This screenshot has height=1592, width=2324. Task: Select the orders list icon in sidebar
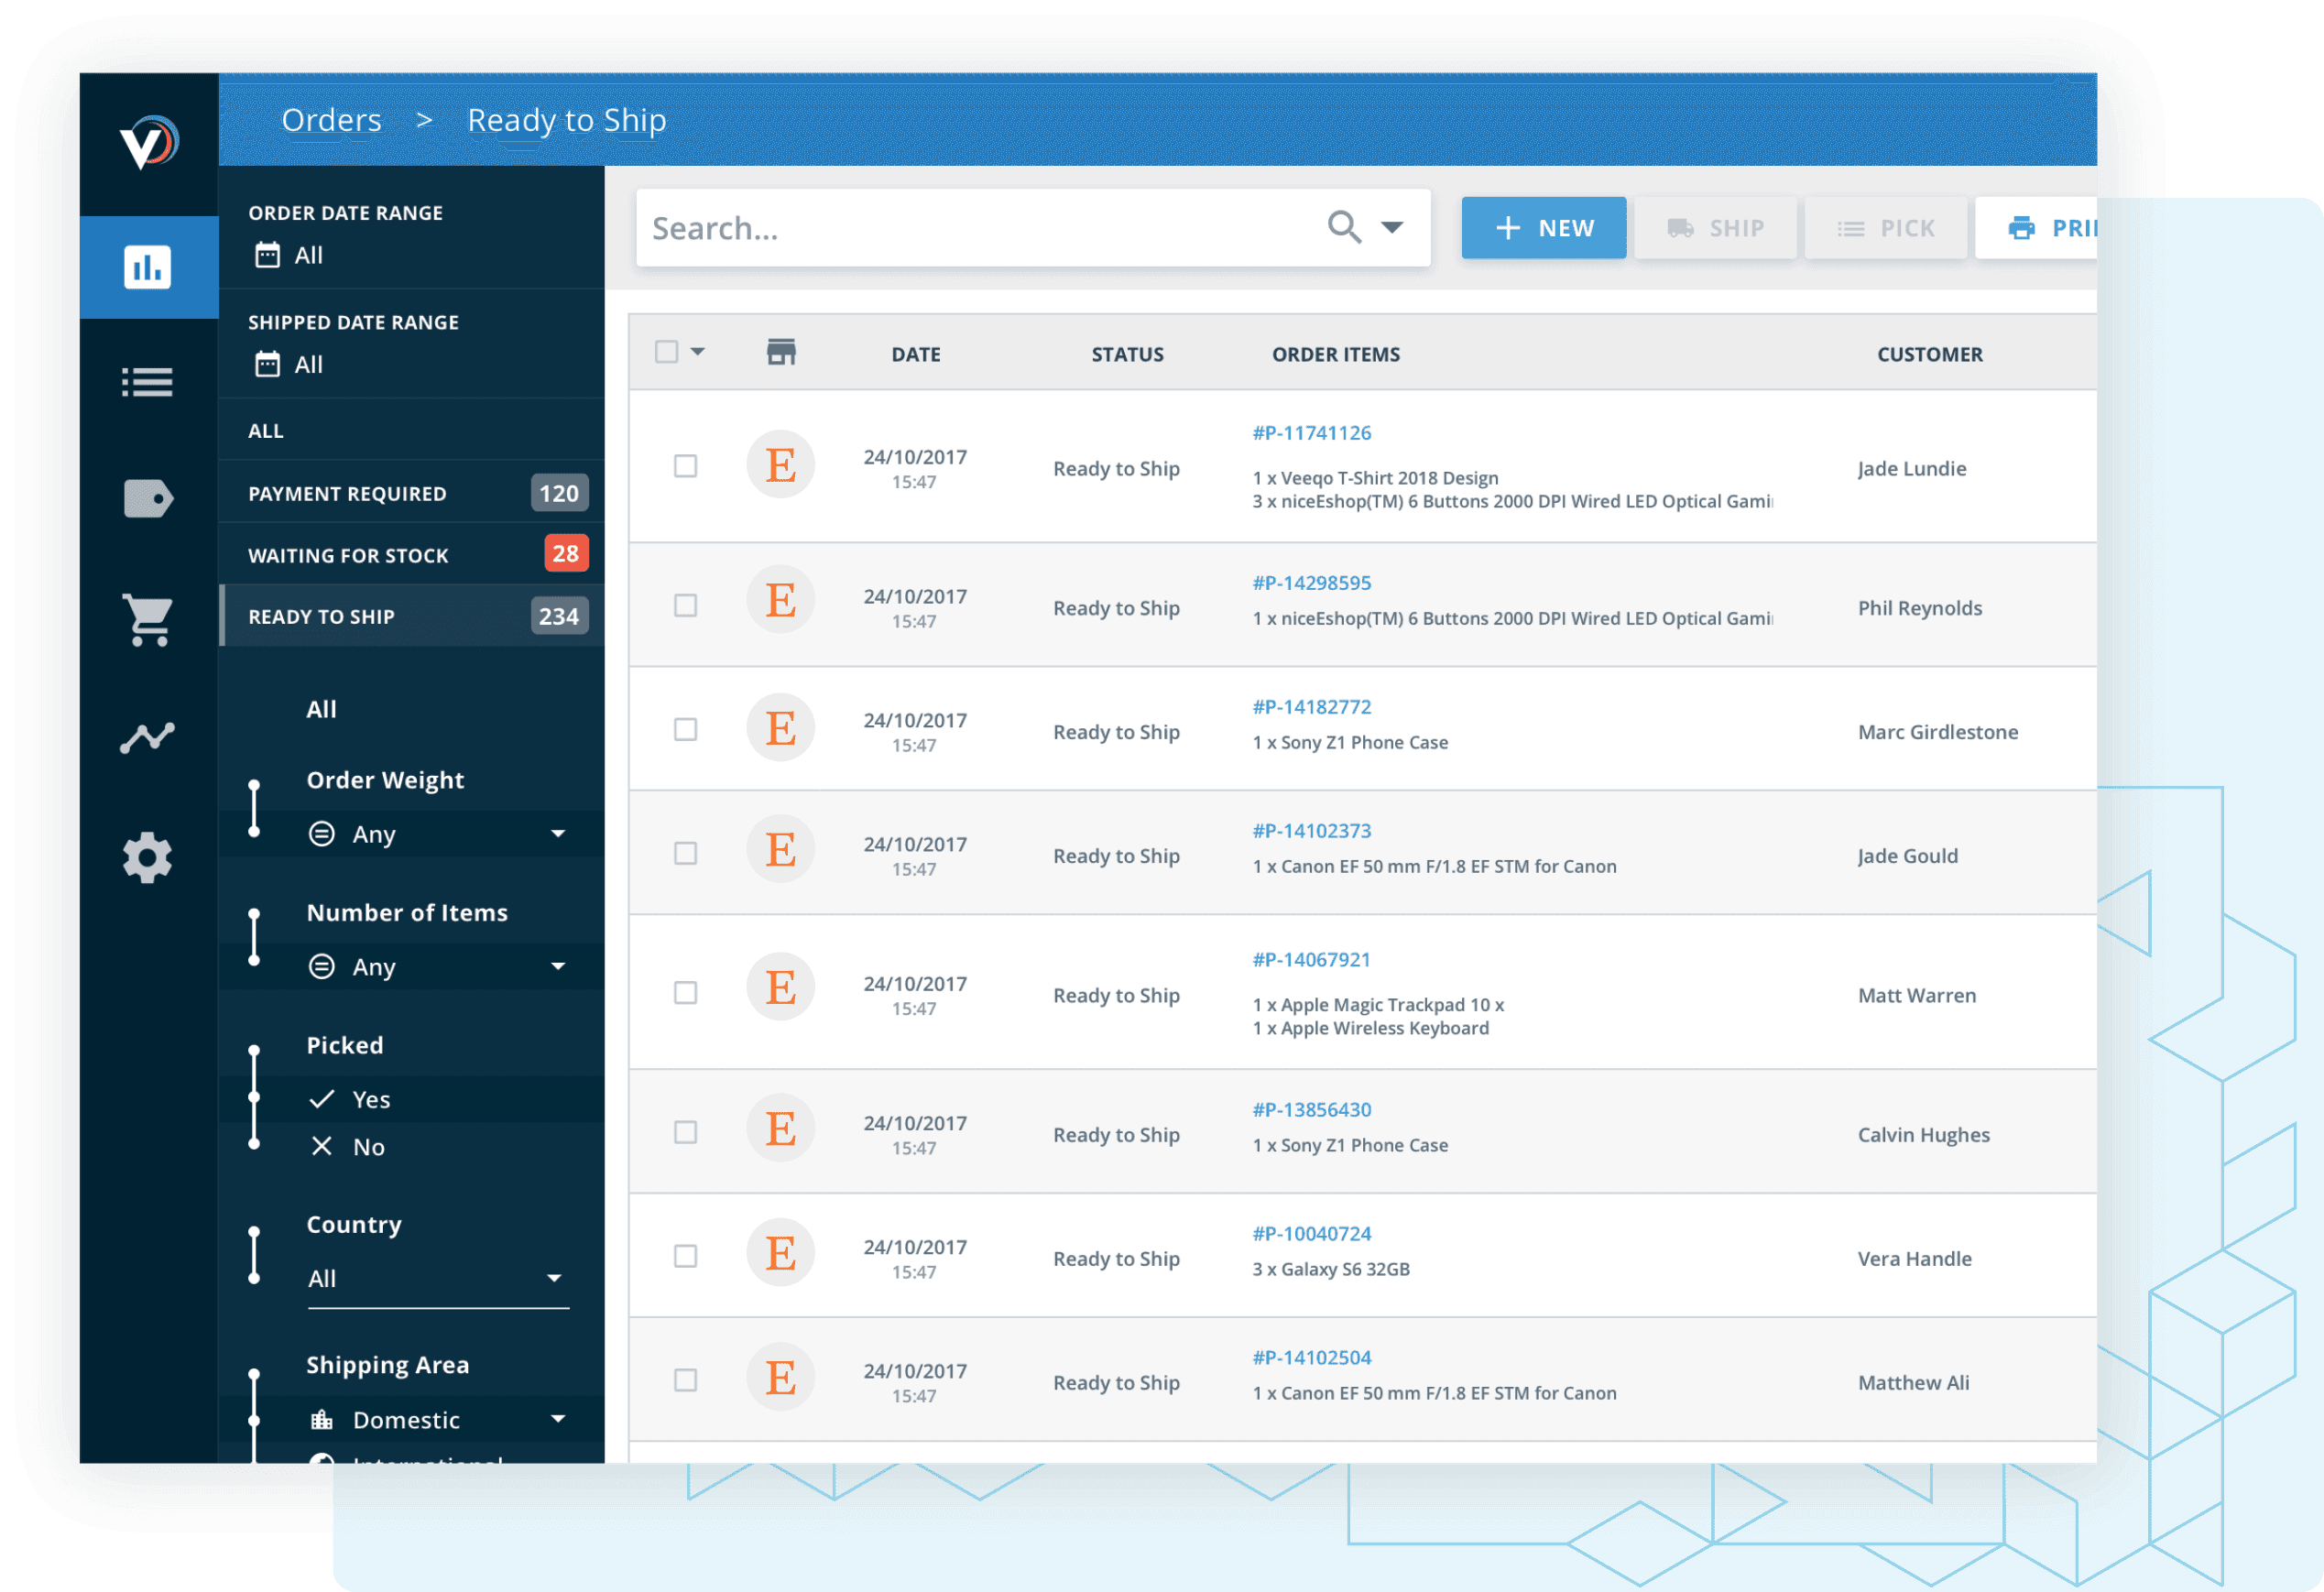(147, 382)
